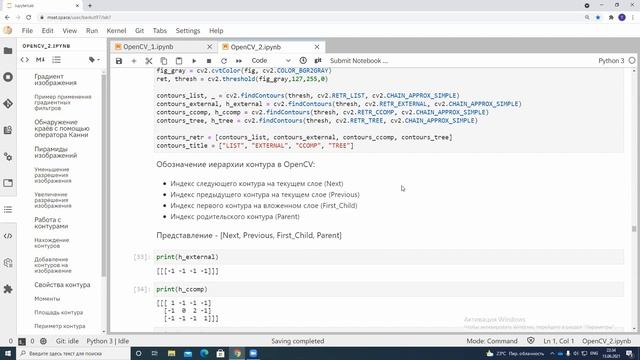
Task: Interrupt the kernel with the stop icon
Action: (209, 61)
